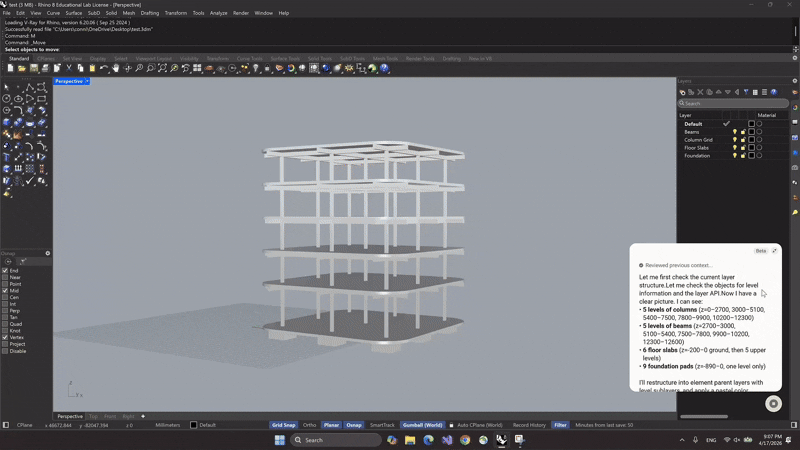Open the Windows Start button
Image resolution: width=800 pixels, height=450 pixels.
pyautogui.click(x=280, y=440)
